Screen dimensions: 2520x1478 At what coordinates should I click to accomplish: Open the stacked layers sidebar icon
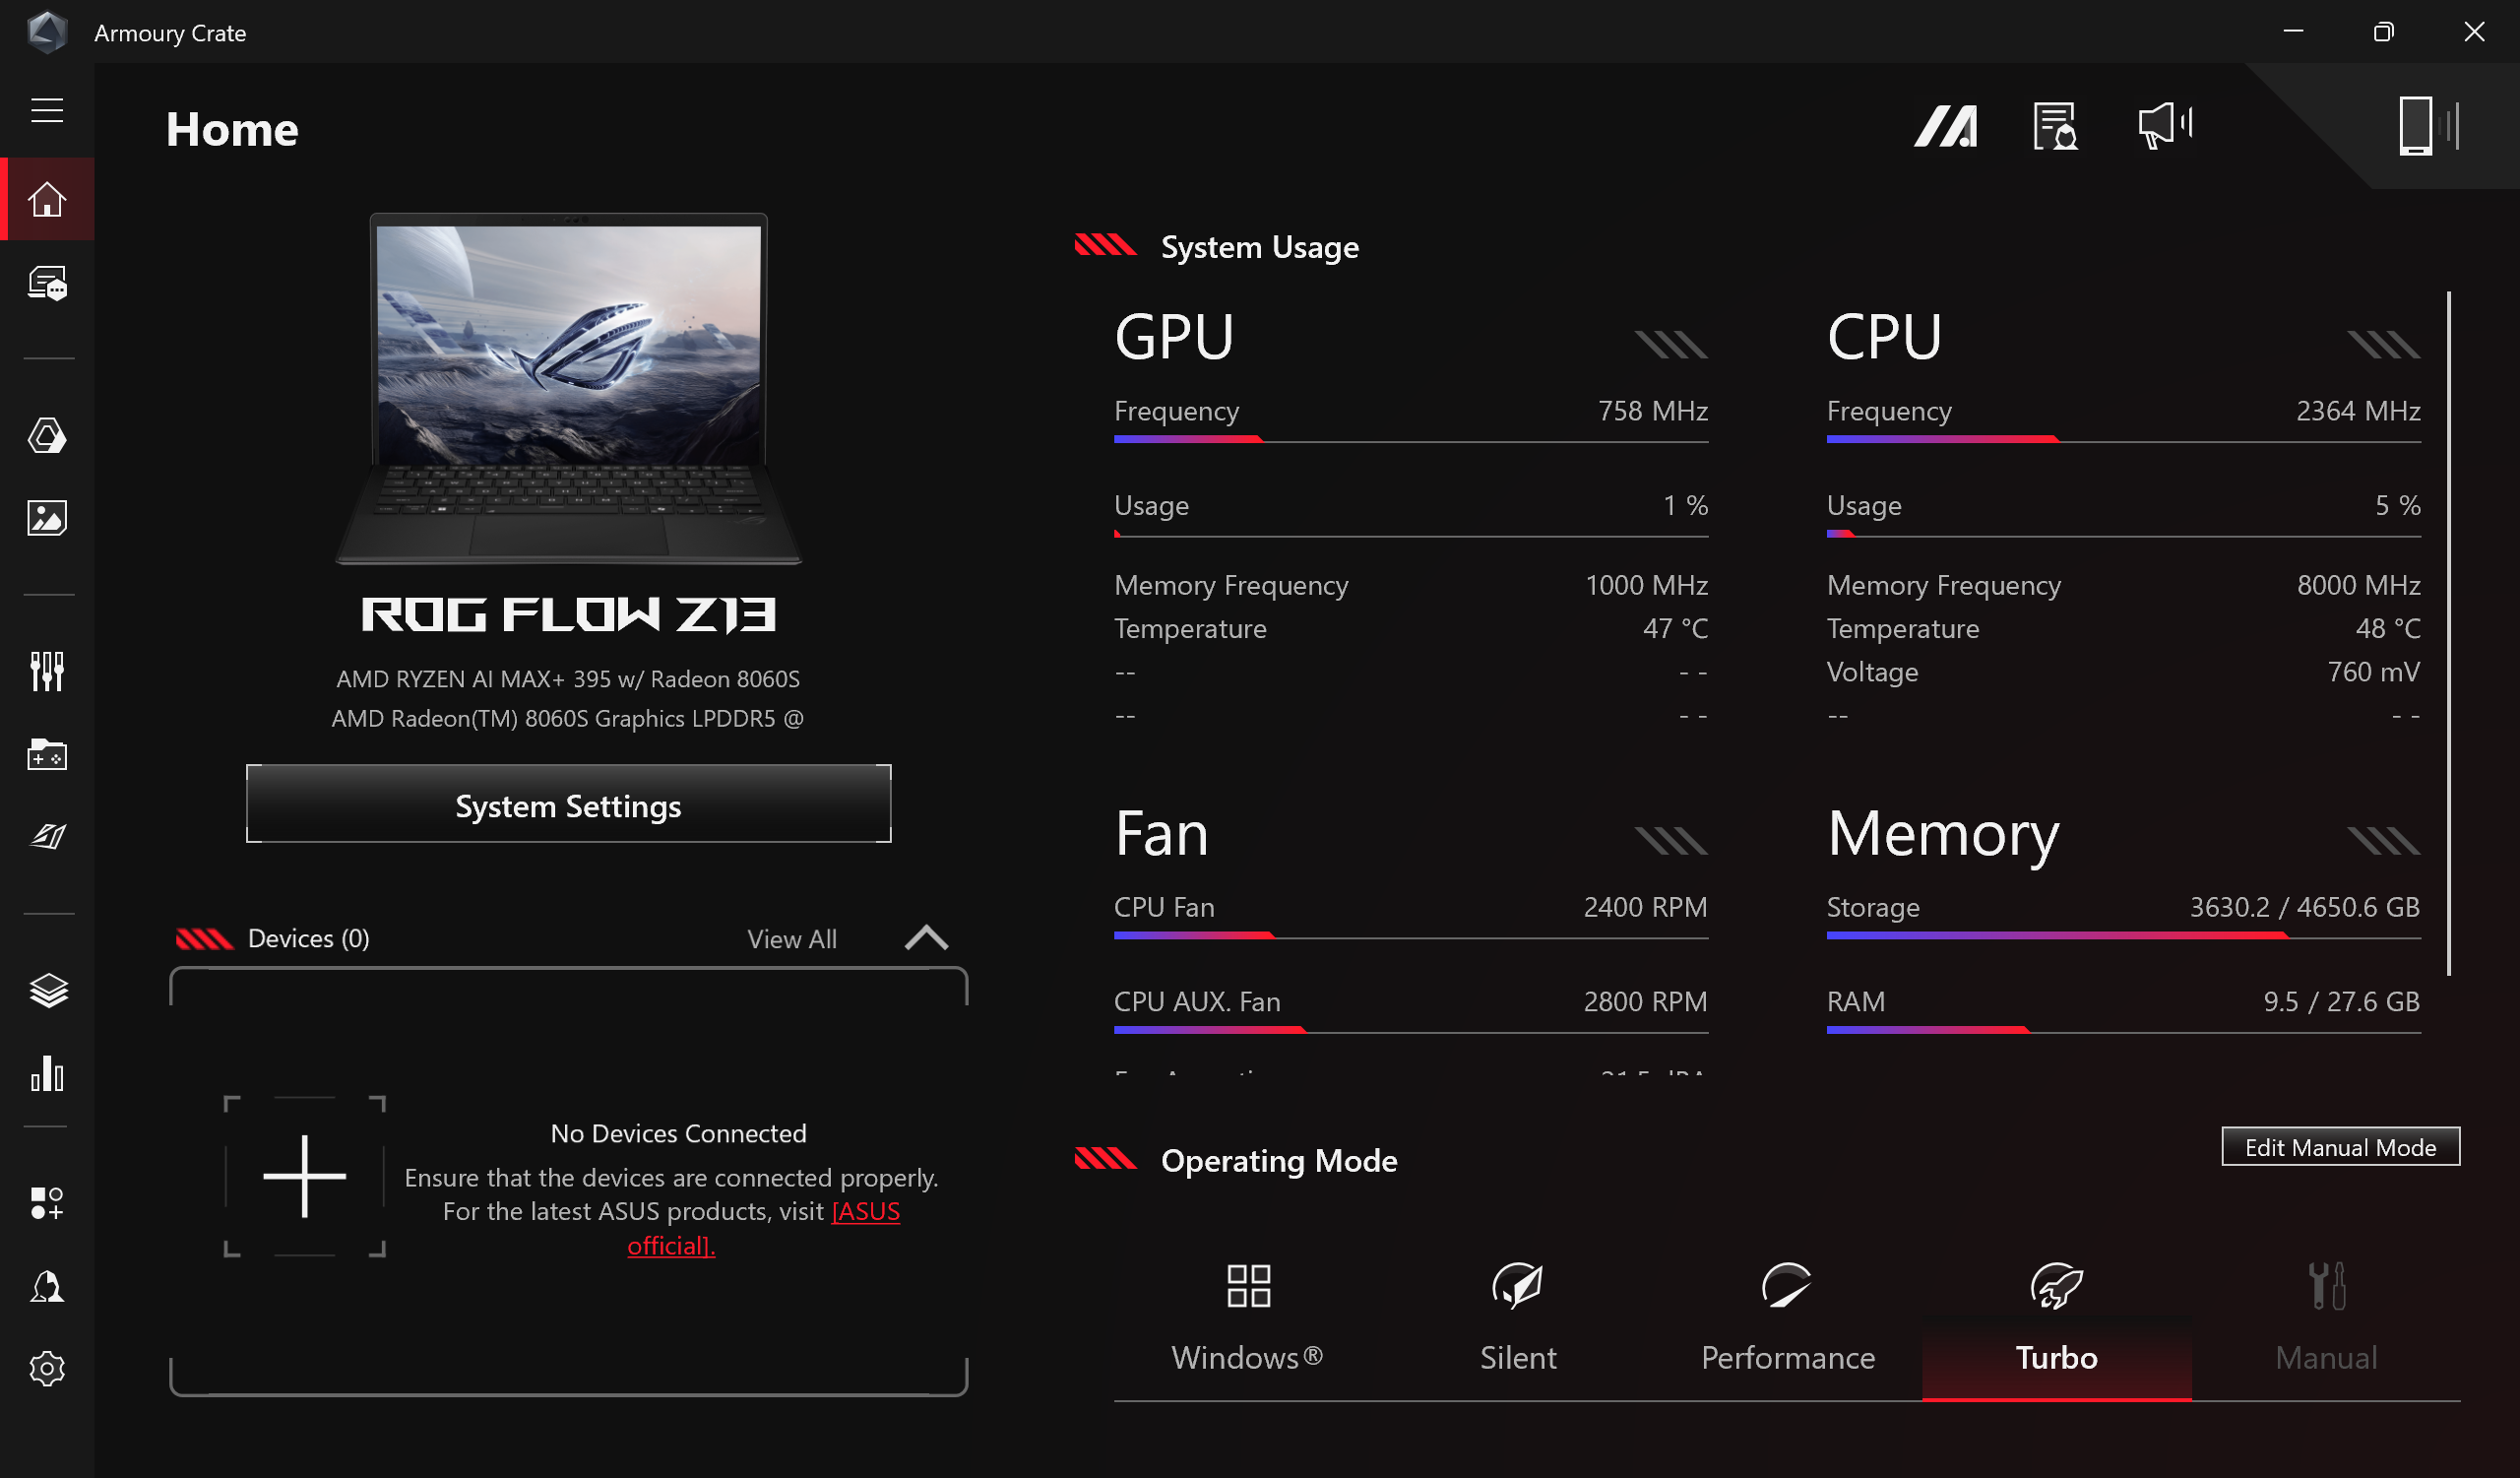pos(47,990)
